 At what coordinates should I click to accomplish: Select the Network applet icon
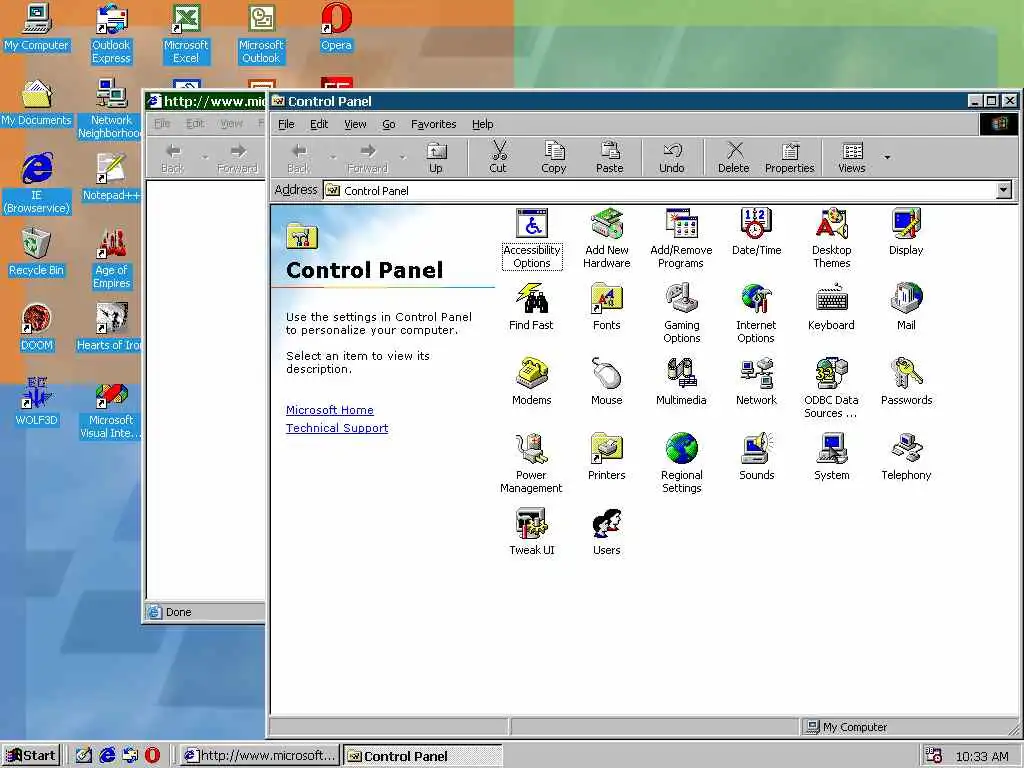click(x=756, y=383)
